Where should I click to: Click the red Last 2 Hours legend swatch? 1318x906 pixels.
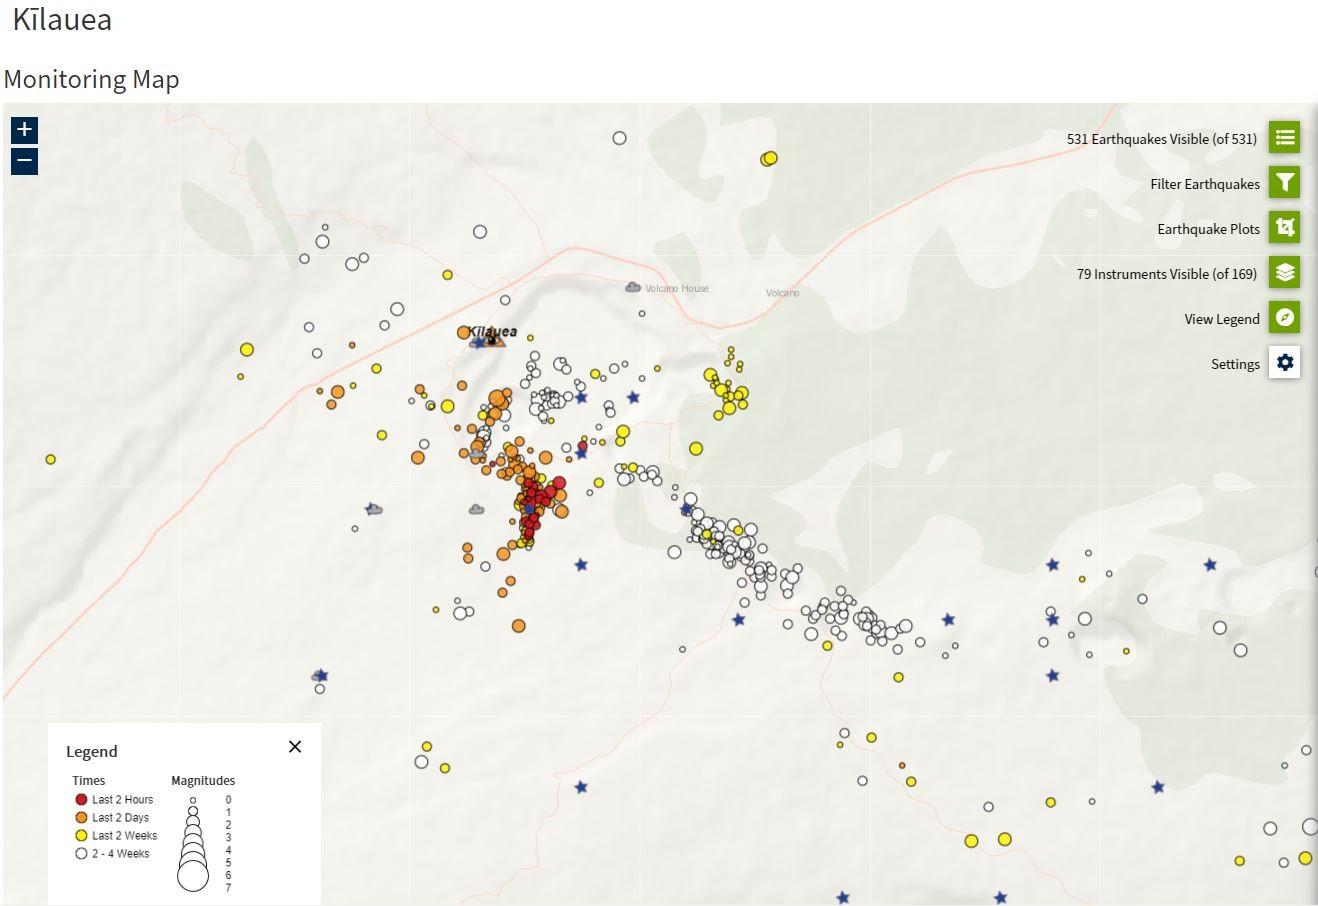point(82,800)
